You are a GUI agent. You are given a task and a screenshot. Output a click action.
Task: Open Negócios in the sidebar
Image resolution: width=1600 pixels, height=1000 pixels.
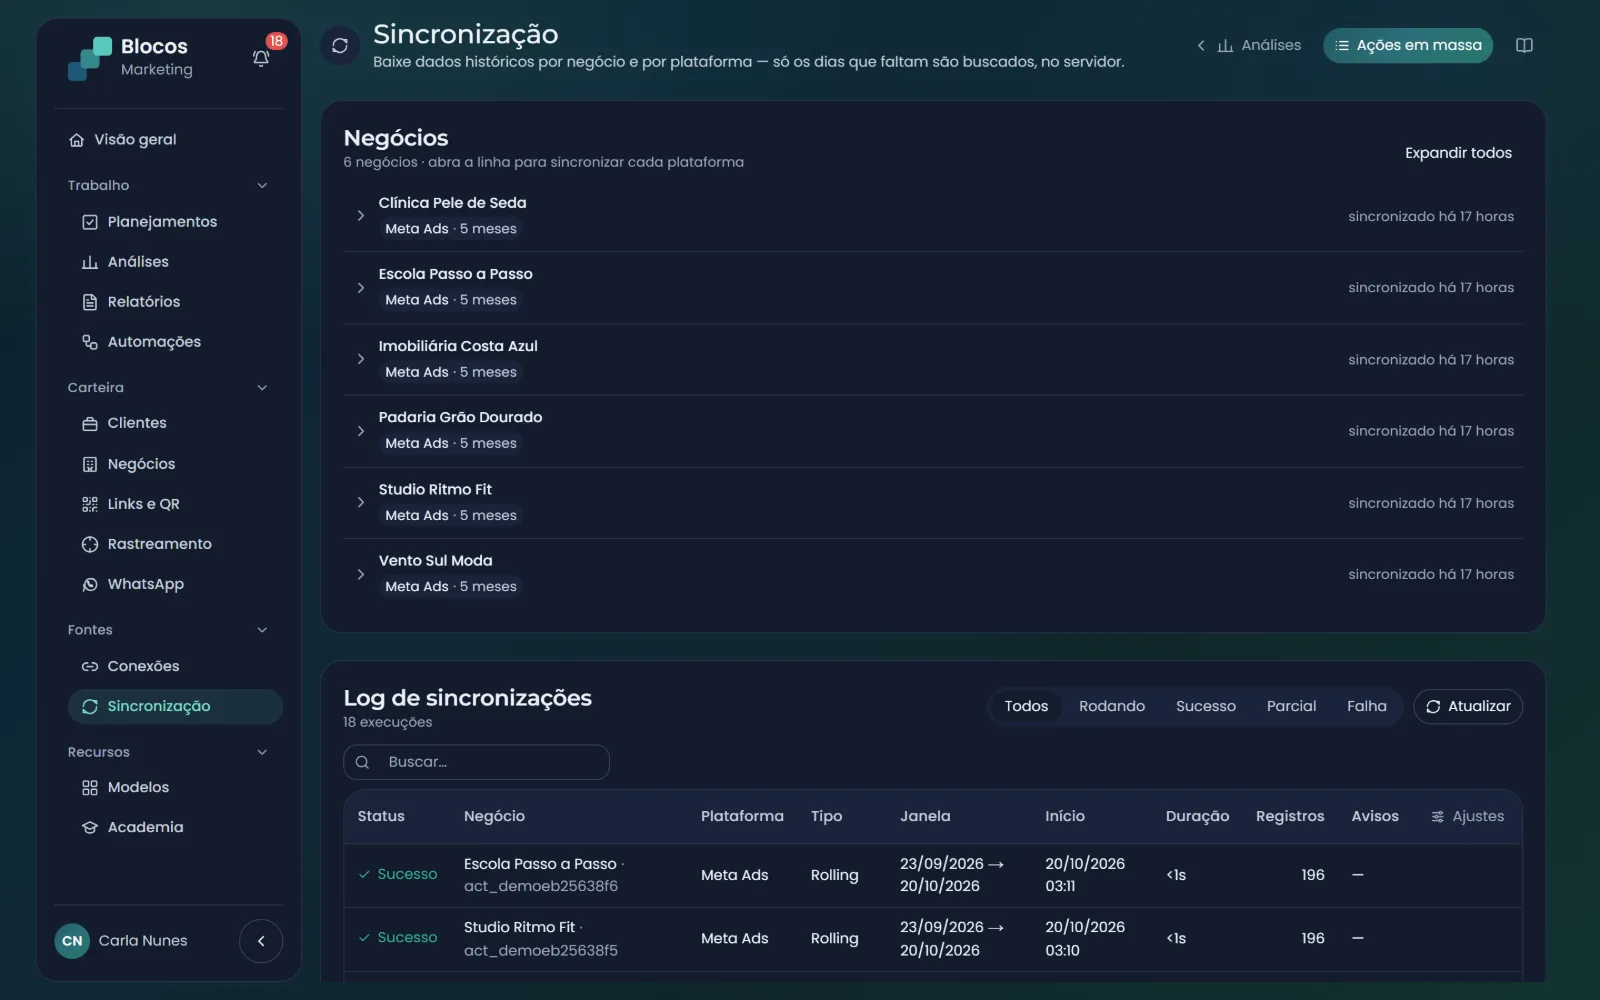(175, 464)
